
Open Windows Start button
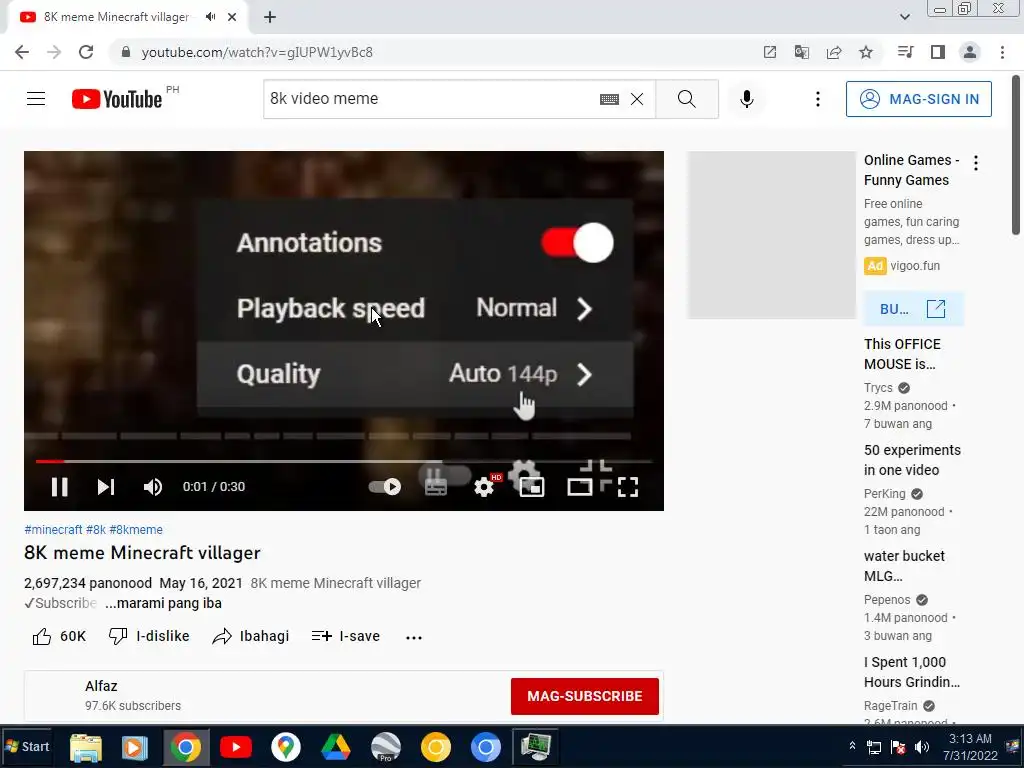tap(27, 746)
